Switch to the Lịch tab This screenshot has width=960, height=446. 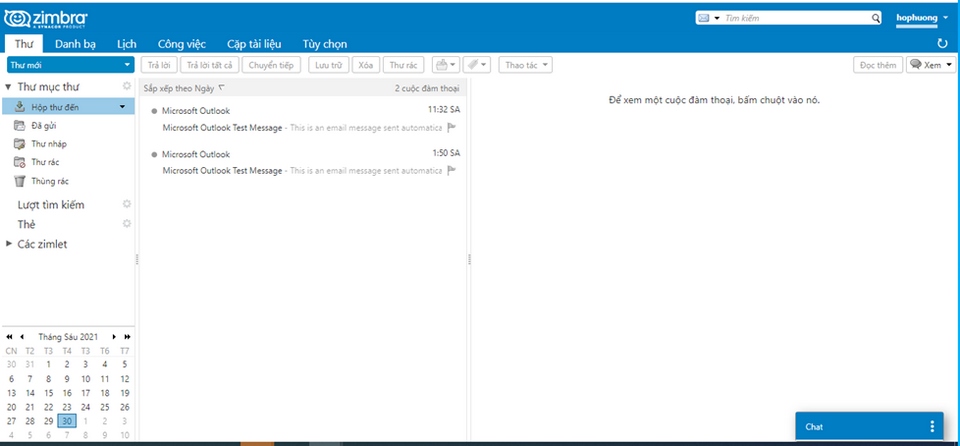(126, 44)
